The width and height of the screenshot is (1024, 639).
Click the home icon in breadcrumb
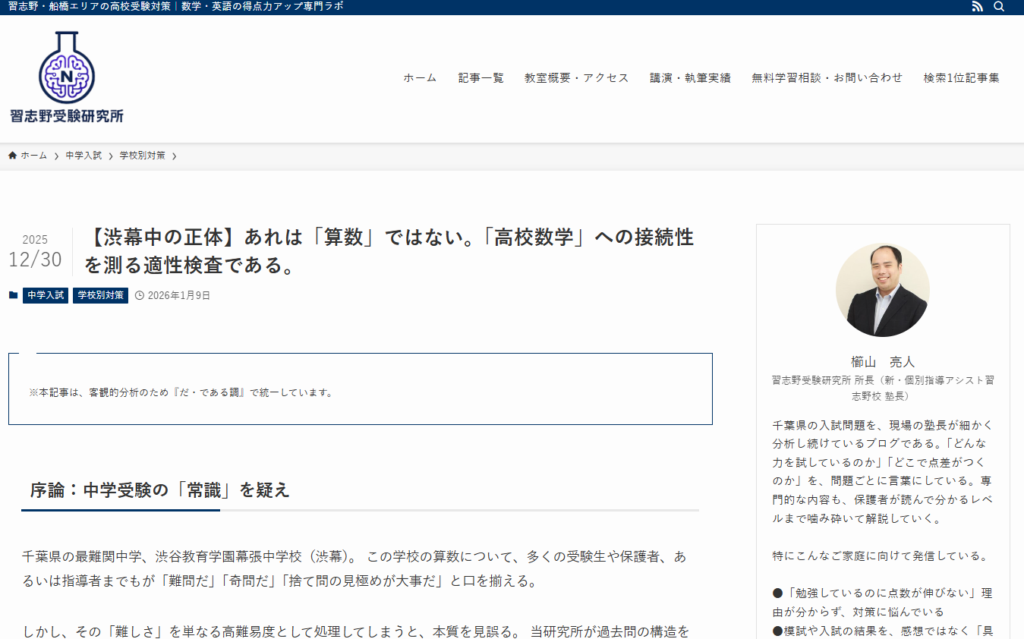tap(13, 156)
